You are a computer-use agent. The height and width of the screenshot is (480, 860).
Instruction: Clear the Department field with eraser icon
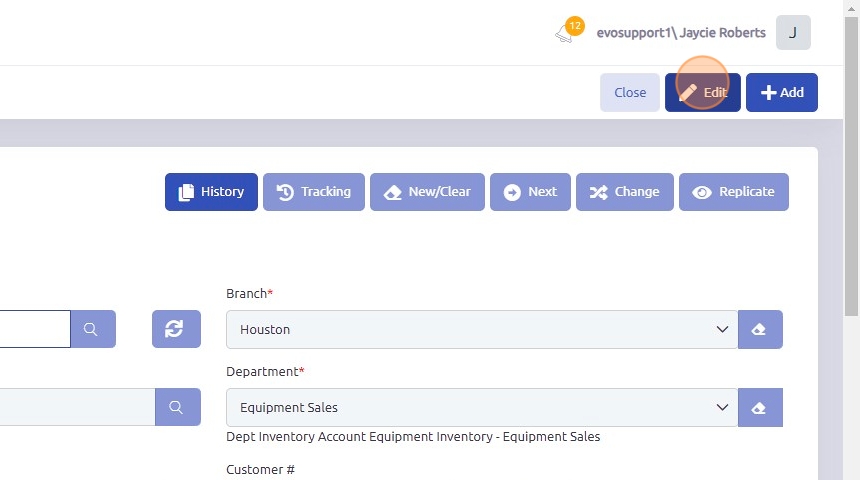pos(760,407)
